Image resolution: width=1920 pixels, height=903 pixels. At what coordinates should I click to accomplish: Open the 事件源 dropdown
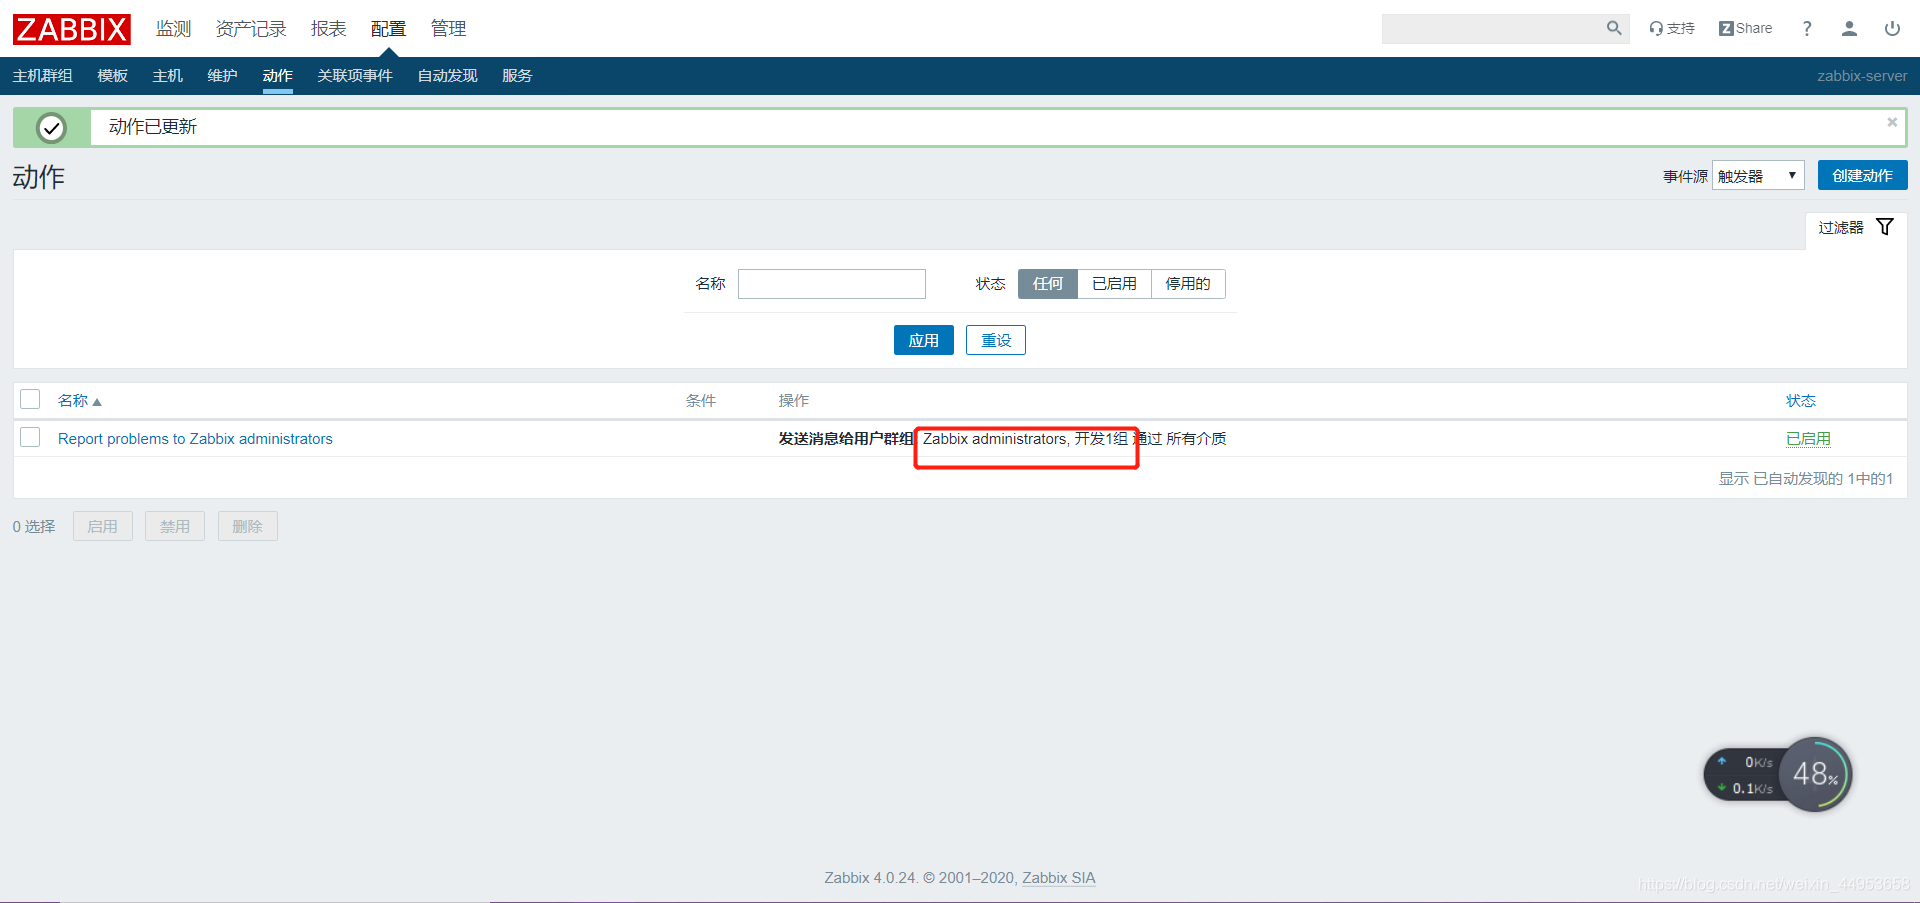pos(1758,176)
